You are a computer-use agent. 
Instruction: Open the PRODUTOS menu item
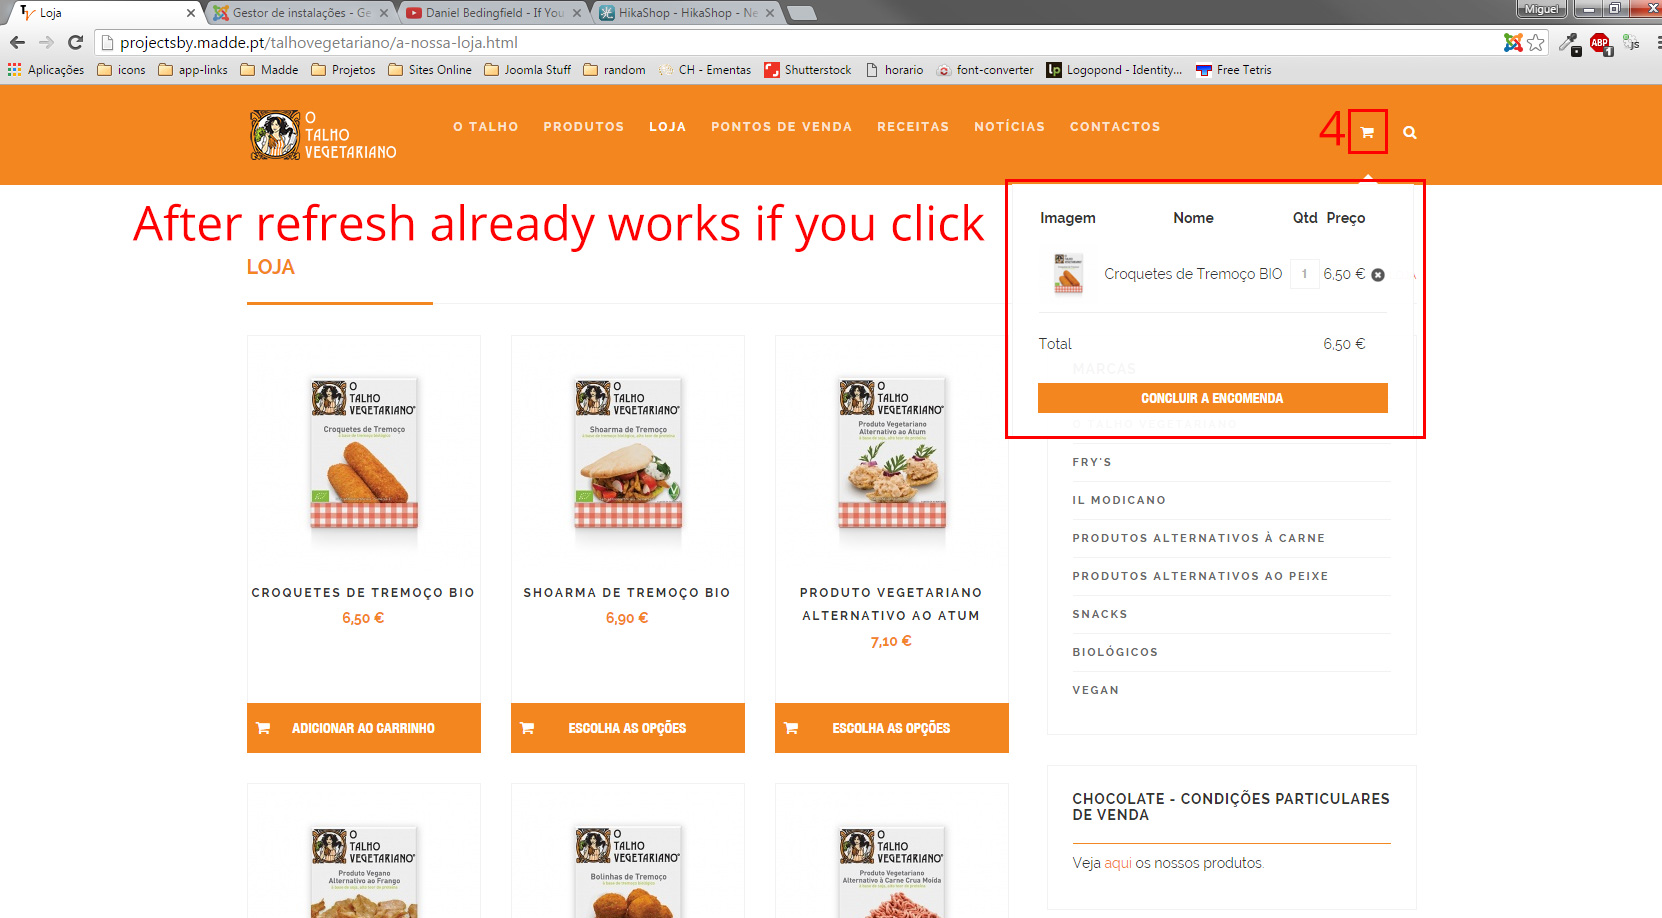(584, 127)
